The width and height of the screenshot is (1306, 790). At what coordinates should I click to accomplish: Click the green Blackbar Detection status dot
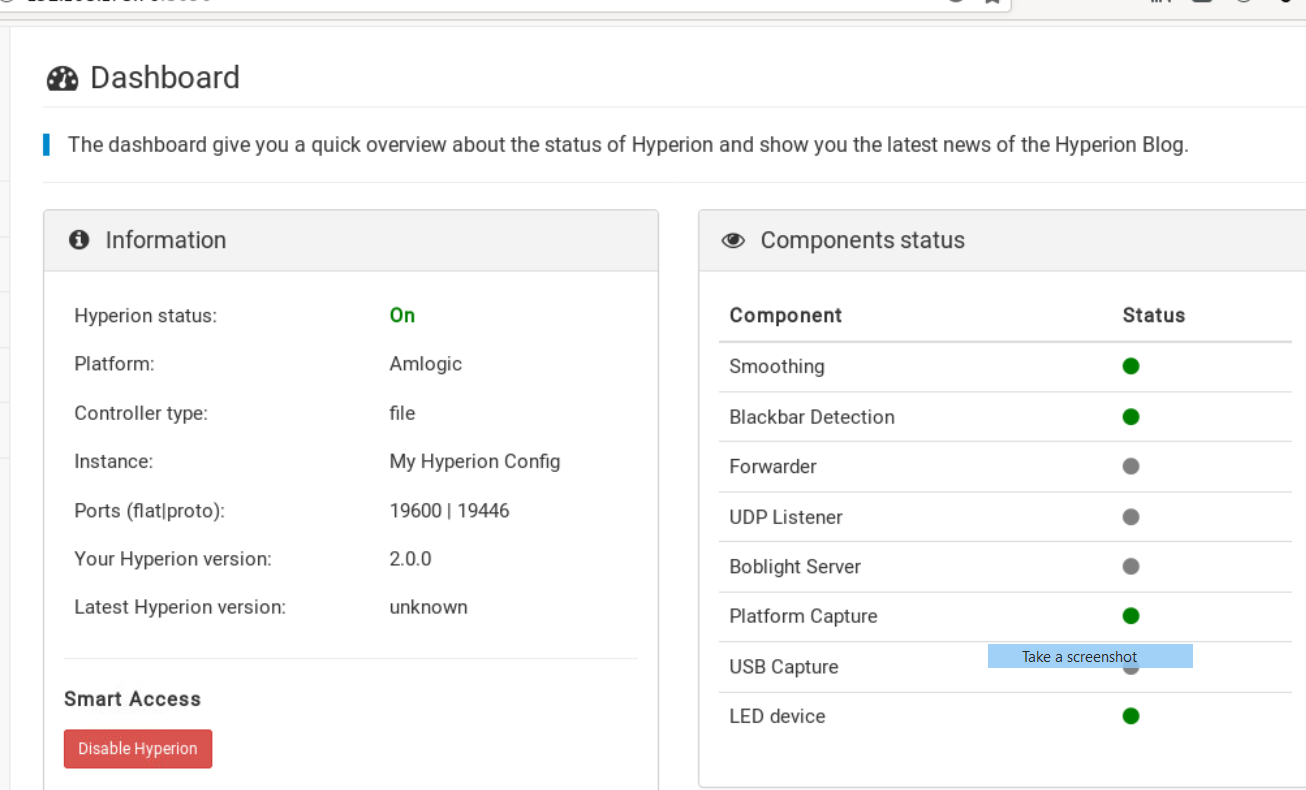pos(1131,416)
